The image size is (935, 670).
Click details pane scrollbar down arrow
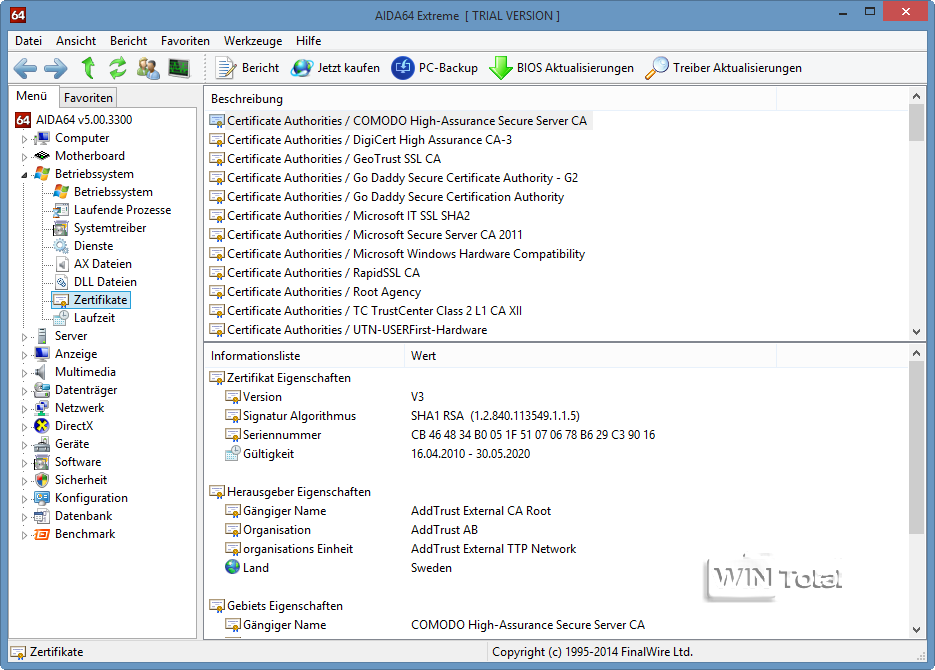pos(917,629)
